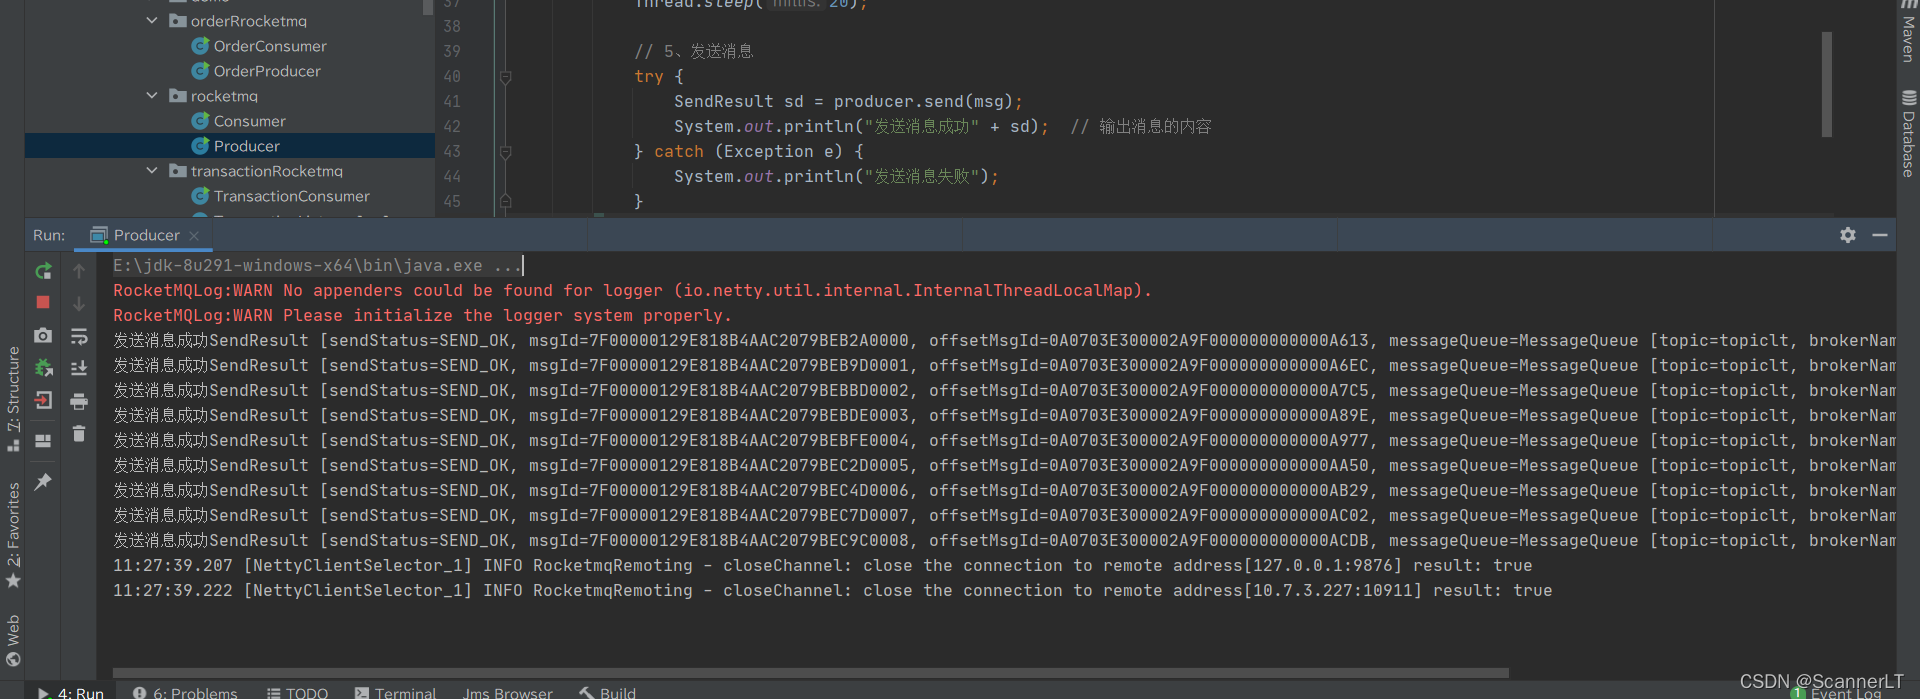Screen dimensions: 1920x699
Task: Click the editor vertical scrollbar thumb
Action: [1826, 84]
